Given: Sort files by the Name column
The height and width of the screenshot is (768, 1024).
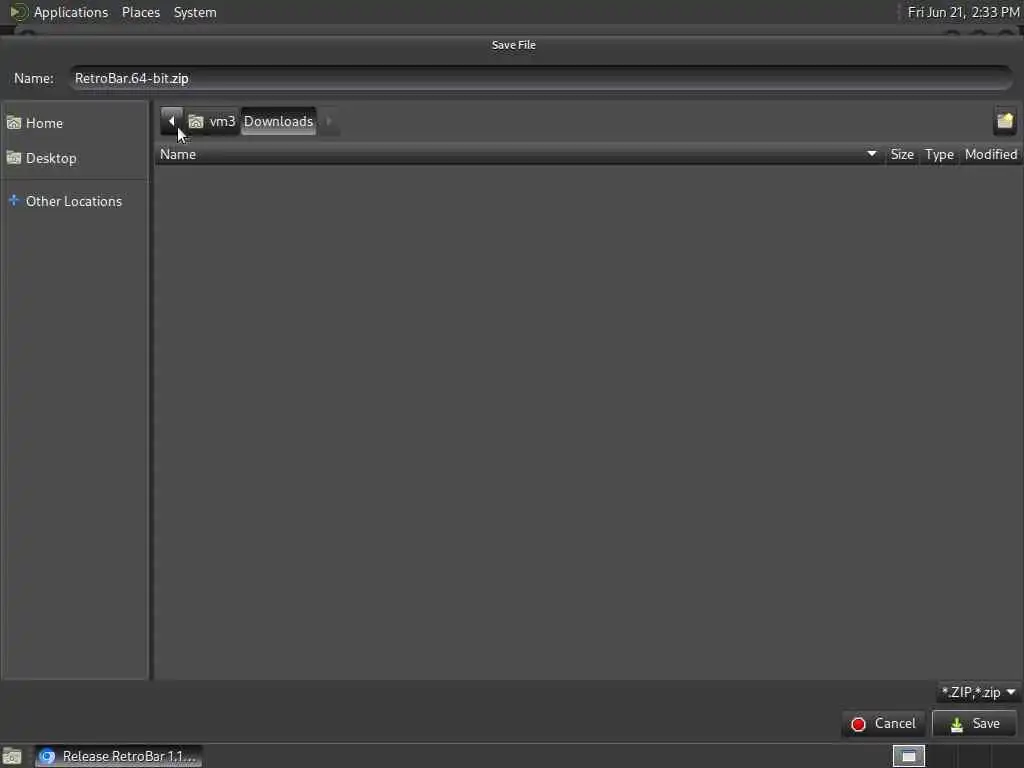Looking at the screenshot, I should pyautogui.click(x=520, y=155).
